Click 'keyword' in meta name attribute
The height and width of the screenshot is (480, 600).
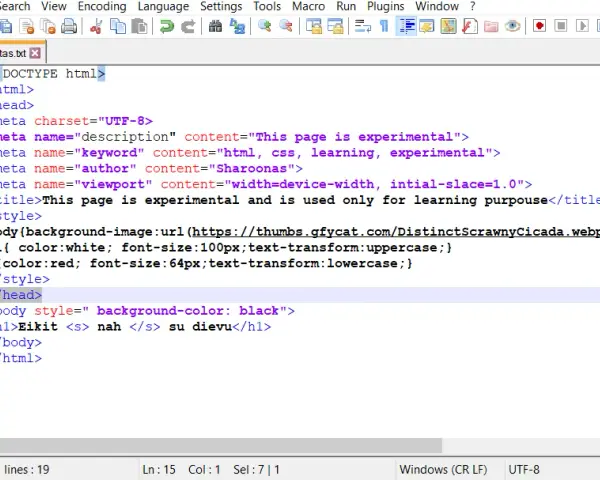[x=109, y=153]
